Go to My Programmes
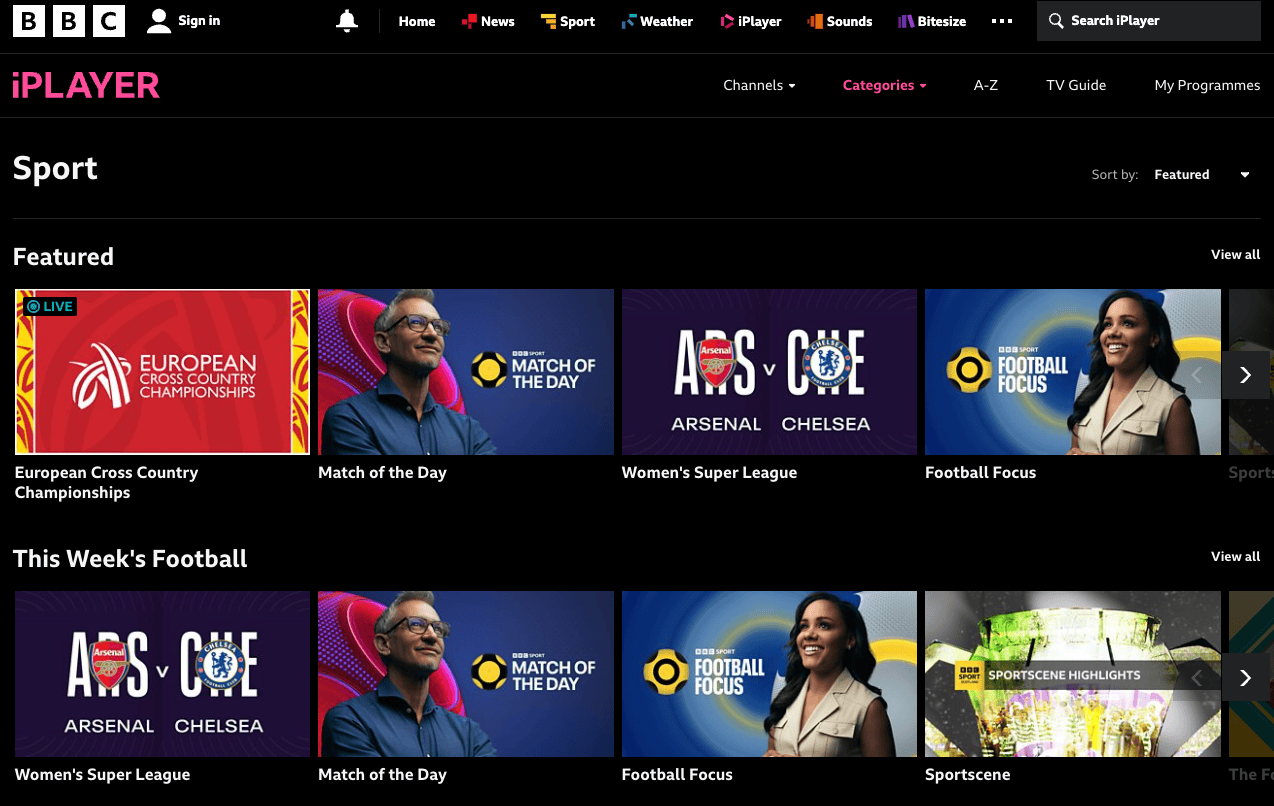 pos(1207,85)
